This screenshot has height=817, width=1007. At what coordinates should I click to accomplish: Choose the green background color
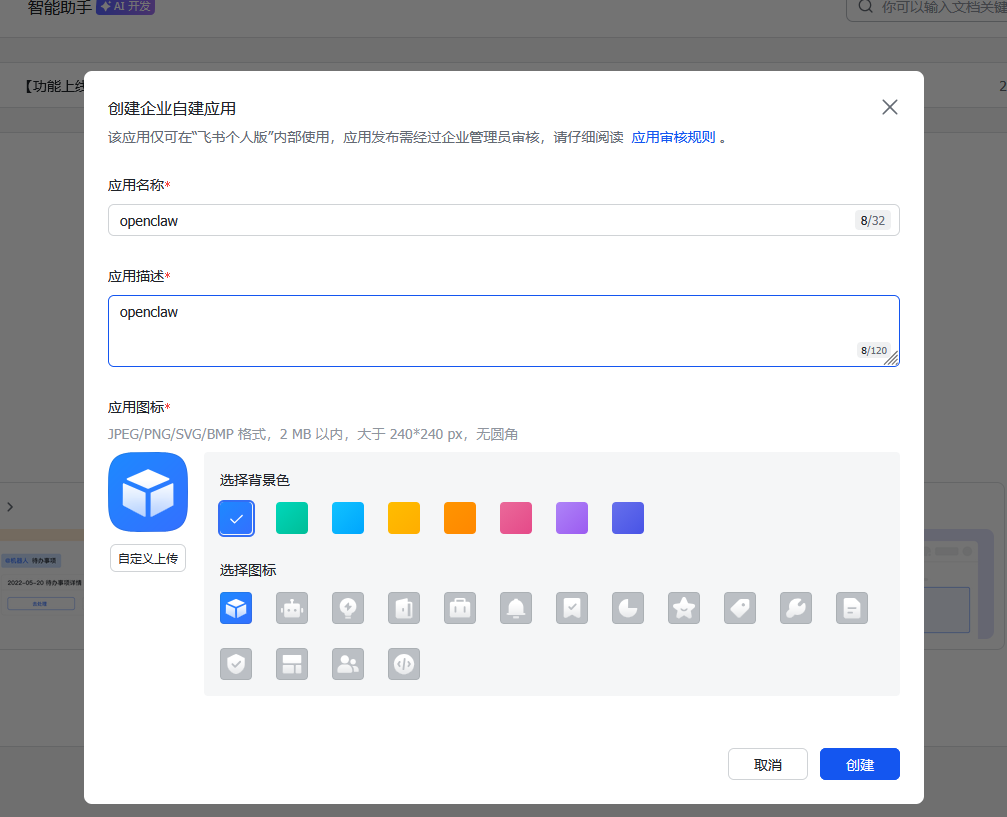pyautogui.click(x=292, y=518)
